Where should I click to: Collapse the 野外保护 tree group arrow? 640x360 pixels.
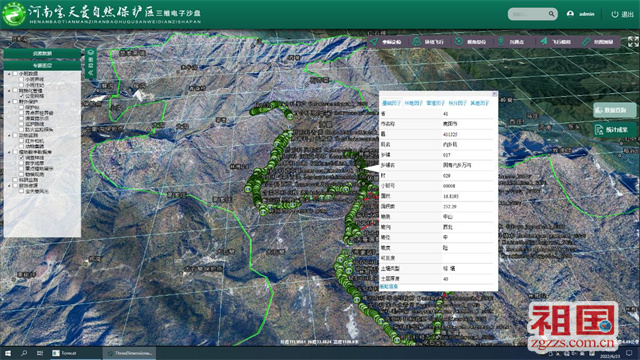[x=9, y=102]
